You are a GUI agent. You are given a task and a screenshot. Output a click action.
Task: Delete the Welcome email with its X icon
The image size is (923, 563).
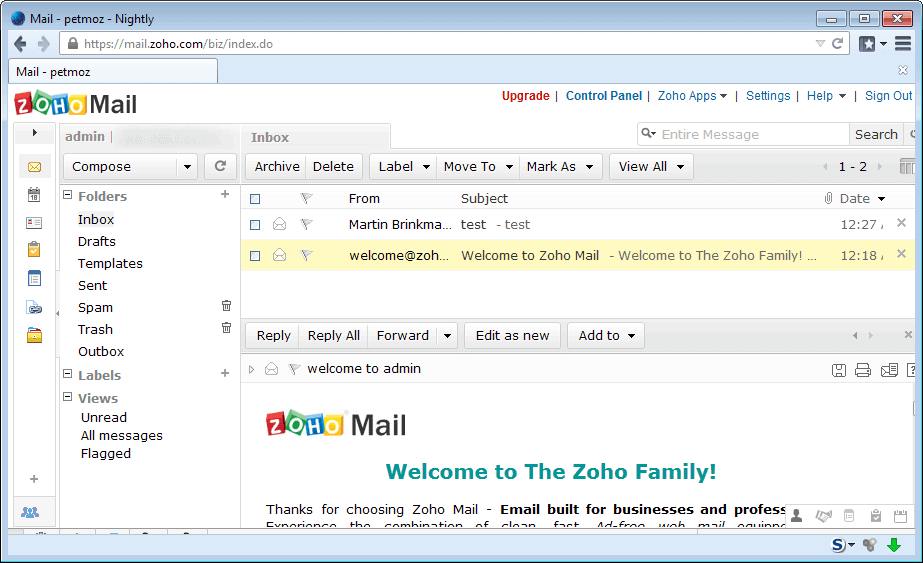tap(901, 254)
